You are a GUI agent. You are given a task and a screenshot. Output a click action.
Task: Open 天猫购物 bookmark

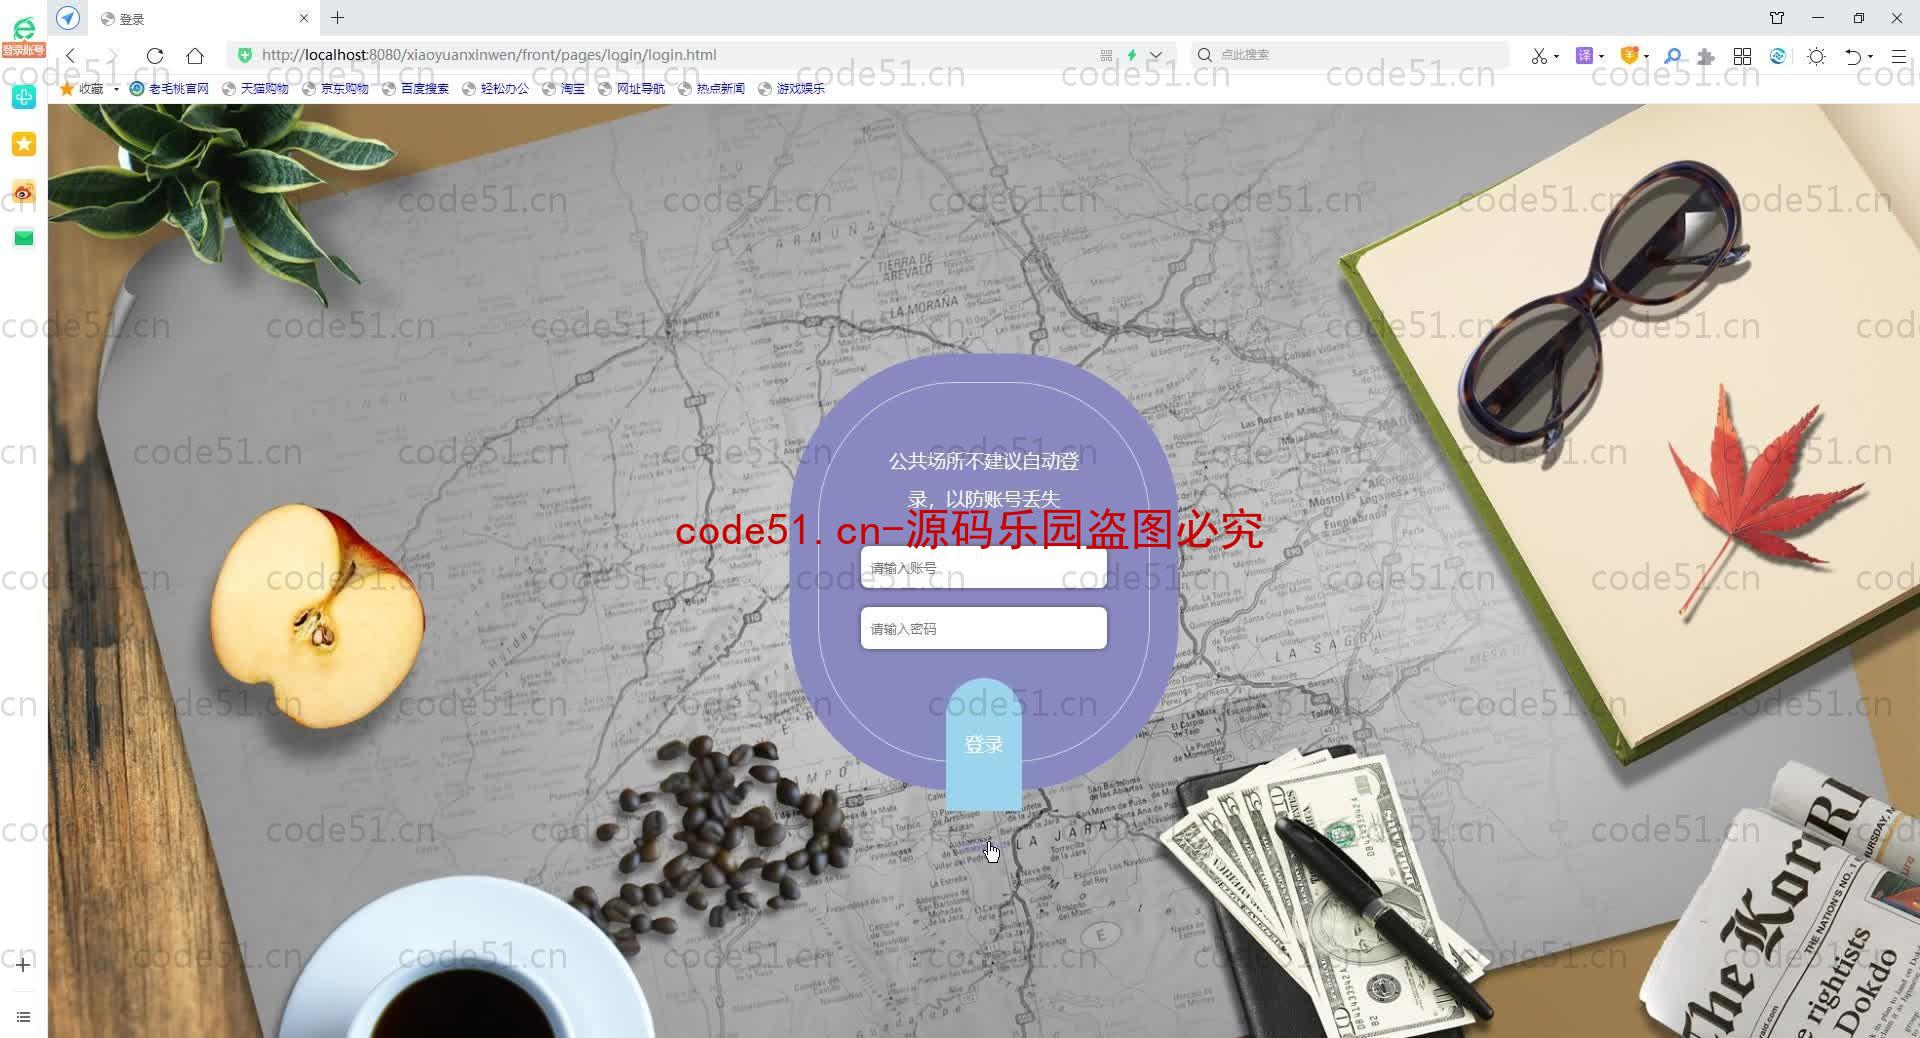pos(256,88)
